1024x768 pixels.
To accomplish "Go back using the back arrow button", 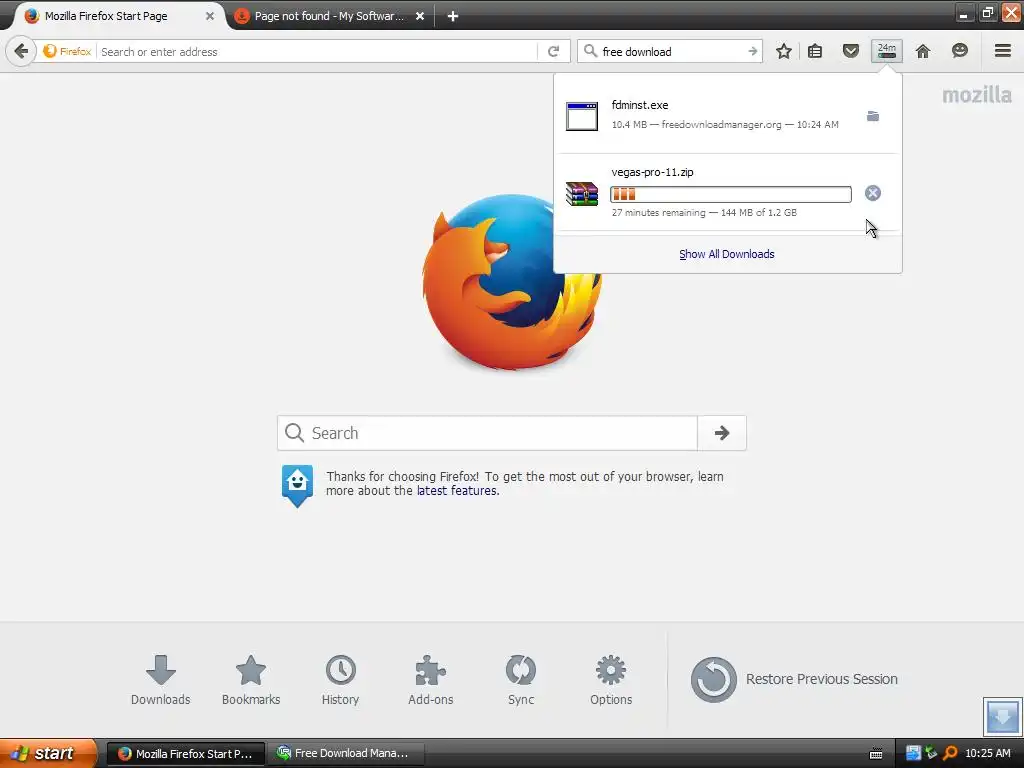I will pyautogui.click(x=21, y=51).
